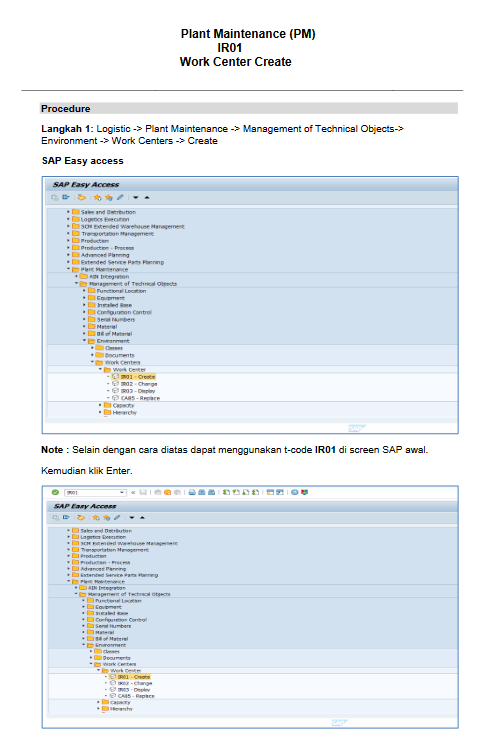Select IR01 - Create in lower tree
The height and width of the screenshot is (734, 494).
(x=129, y=677)
